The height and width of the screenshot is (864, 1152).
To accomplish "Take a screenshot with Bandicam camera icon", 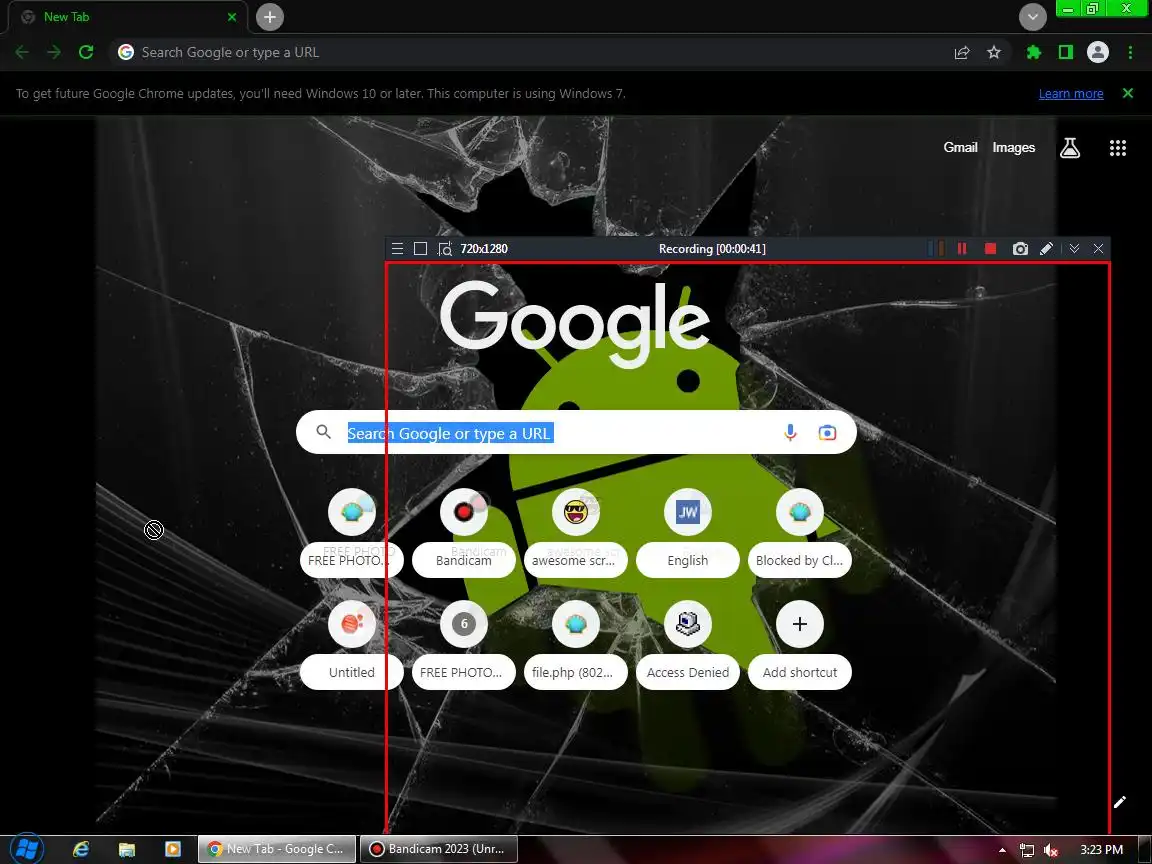I will (1020, 248).
